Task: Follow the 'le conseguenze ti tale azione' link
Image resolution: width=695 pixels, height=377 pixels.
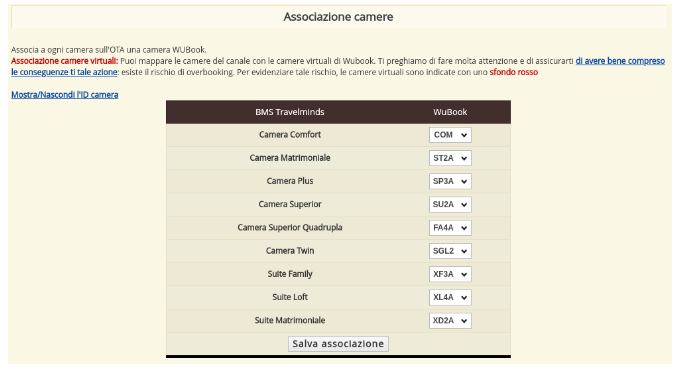Action: click(x=64, y=72)
